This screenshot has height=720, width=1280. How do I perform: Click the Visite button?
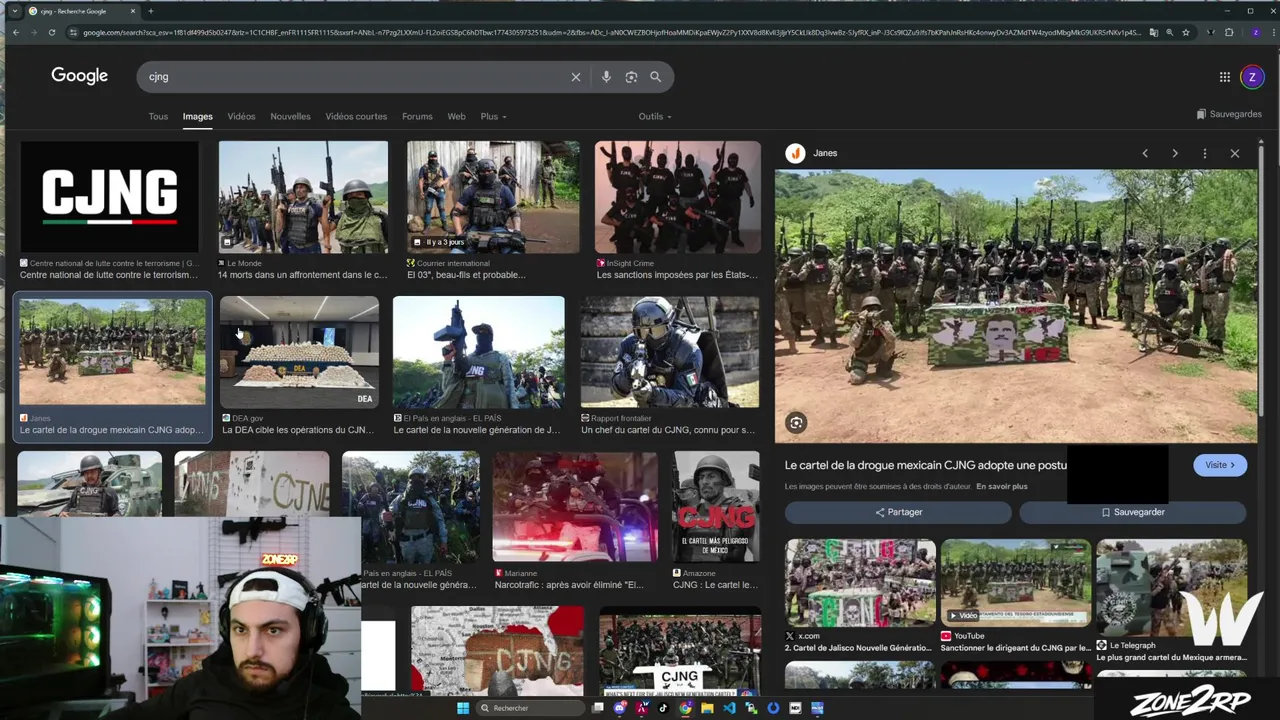(x=1220, y=465)
